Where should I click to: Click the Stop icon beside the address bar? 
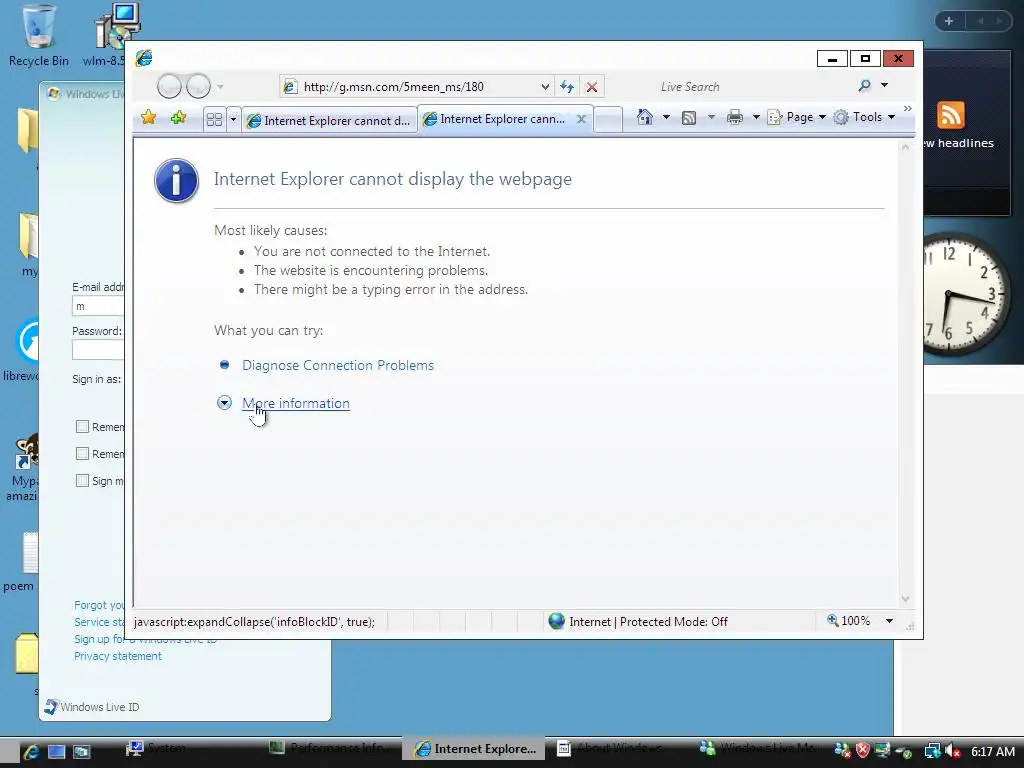point(592,86)
